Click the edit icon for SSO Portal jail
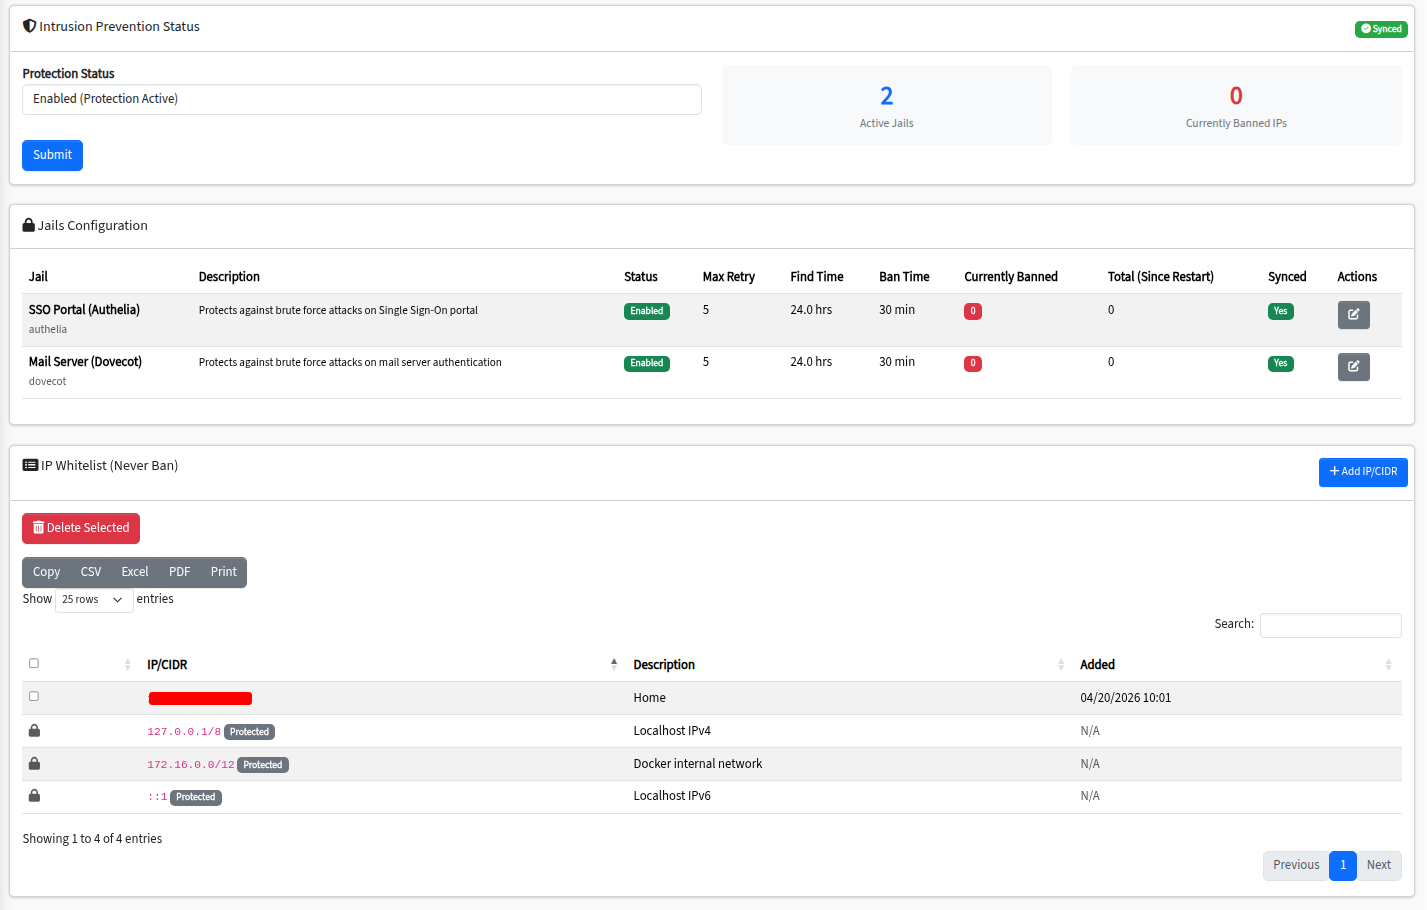1427x910 pixels. [x=1353, y=315]
